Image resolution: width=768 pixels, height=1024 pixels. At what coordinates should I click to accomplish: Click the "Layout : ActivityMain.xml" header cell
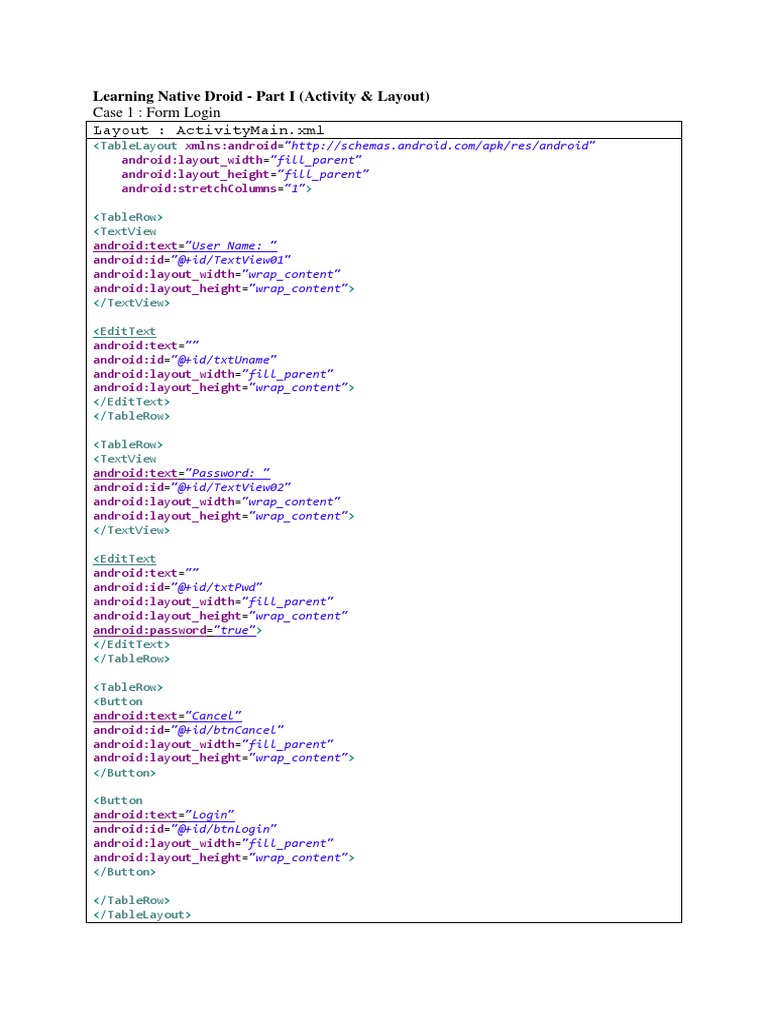click(x=384, y=130)
